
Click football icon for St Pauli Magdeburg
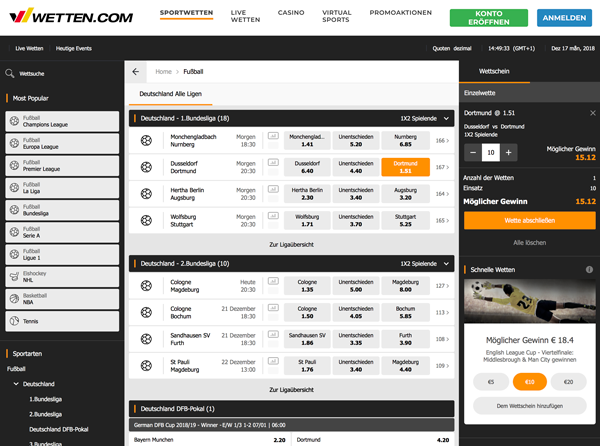pyautogui.click(x=146, y=366)
